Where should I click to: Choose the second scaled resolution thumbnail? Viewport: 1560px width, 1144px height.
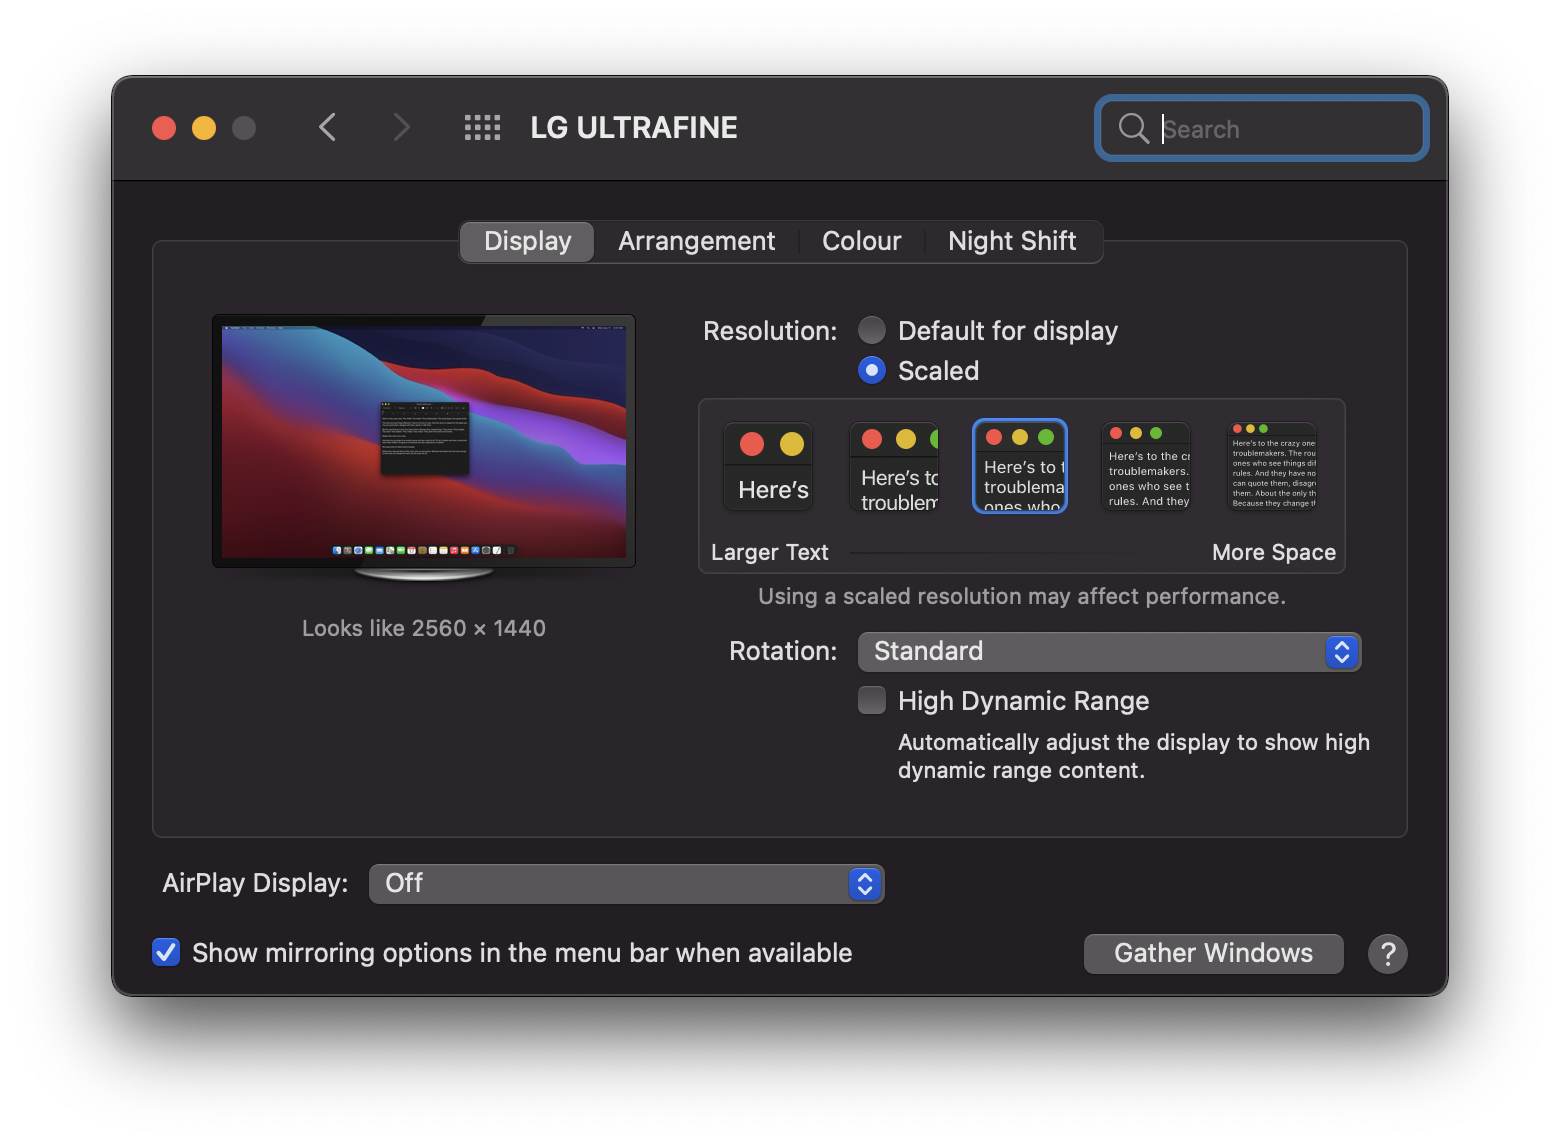(x=895, y=466)
